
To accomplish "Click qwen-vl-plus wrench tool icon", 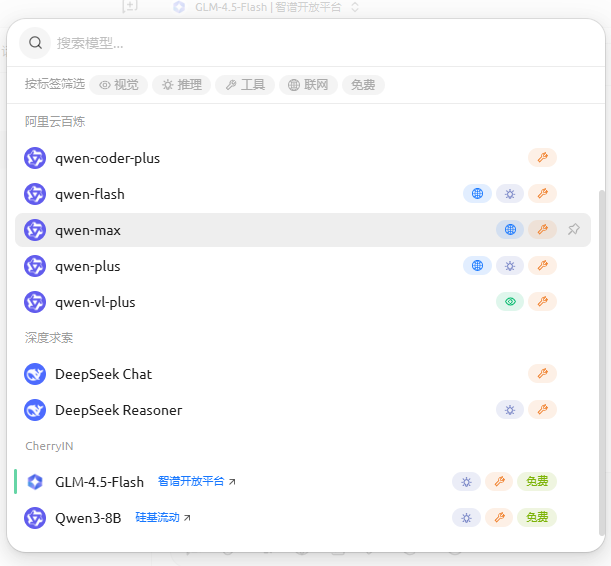I will pos(542,302).
